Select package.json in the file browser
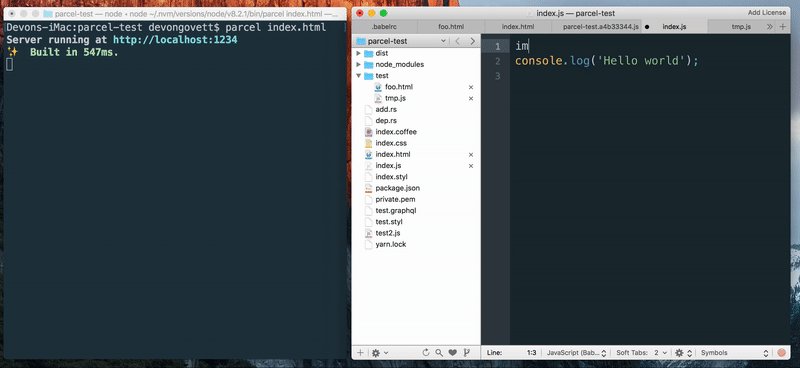The image size is (800, 368). (397, 188)
